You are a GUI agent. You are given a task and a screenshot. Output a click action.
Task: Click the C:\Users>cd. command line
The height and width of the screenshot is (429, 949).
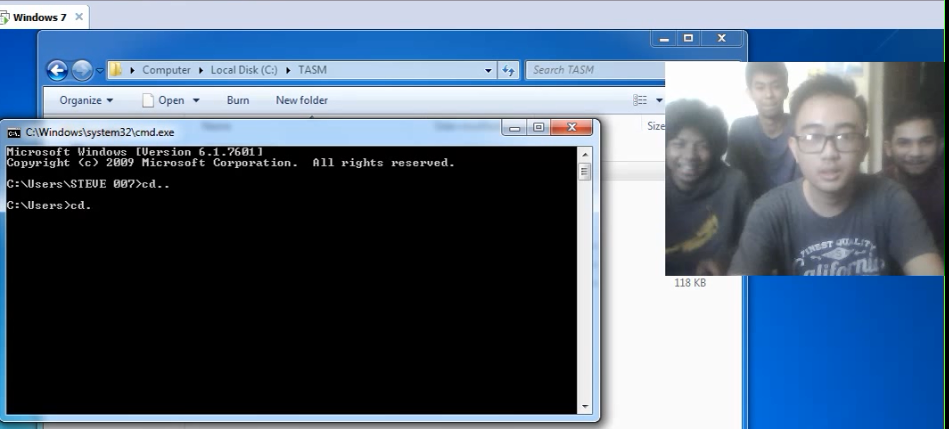coord(49,206)
